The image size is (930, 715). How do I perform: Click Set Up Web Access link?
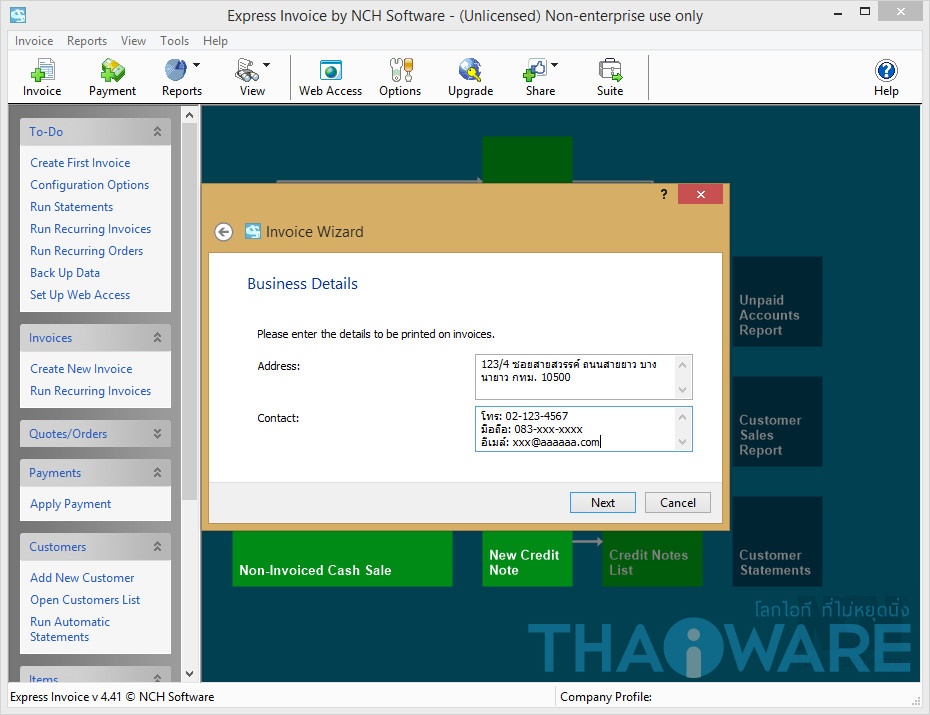[80, 295]
